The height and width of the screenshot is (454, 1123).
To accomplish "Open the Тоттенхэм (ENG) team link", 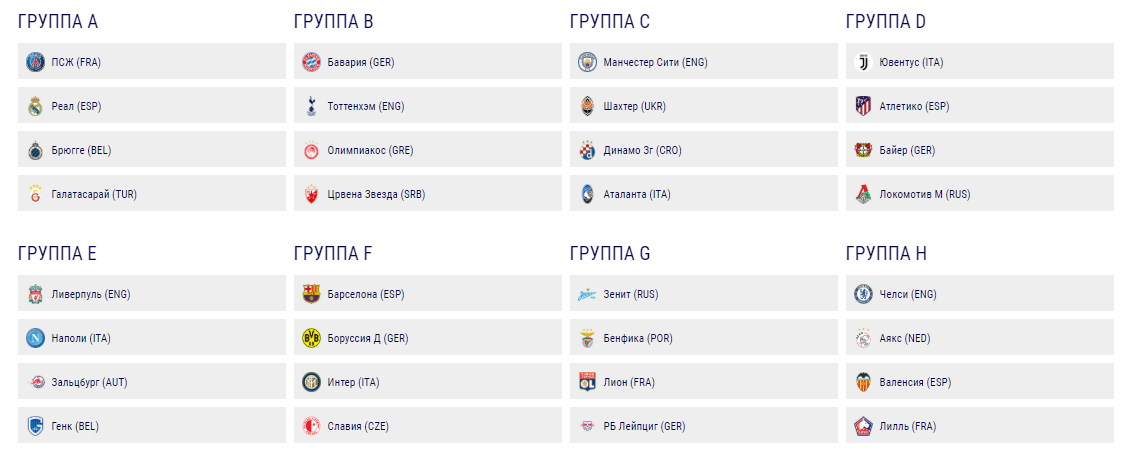I will [x=365, y=106].
